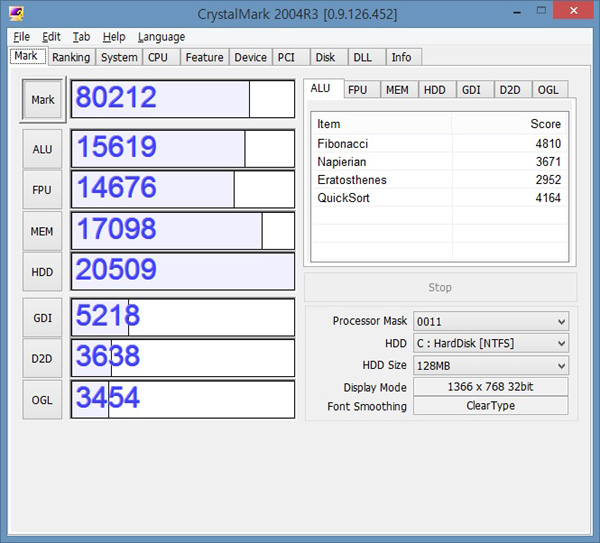
Task: Show HDD details tab in results panel
Action: (x=435, y=90)
